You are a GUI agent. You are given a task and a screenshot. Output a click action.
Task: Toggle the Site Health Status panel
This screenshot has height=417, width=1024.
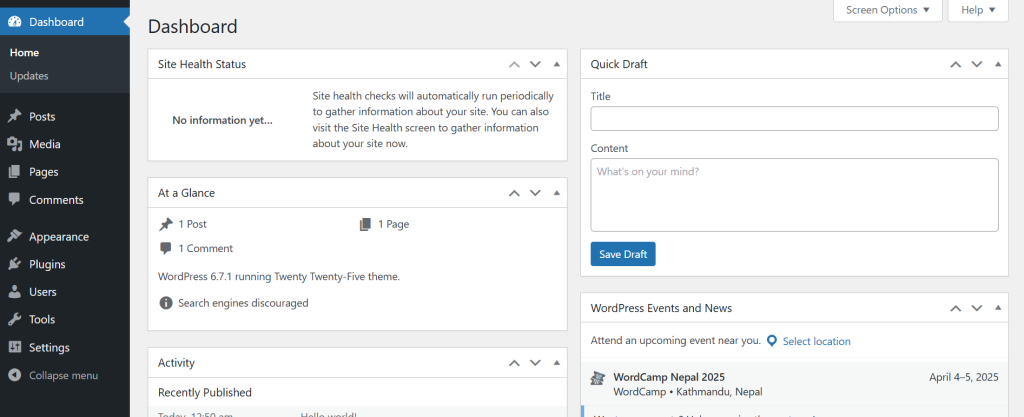[557, 64]
